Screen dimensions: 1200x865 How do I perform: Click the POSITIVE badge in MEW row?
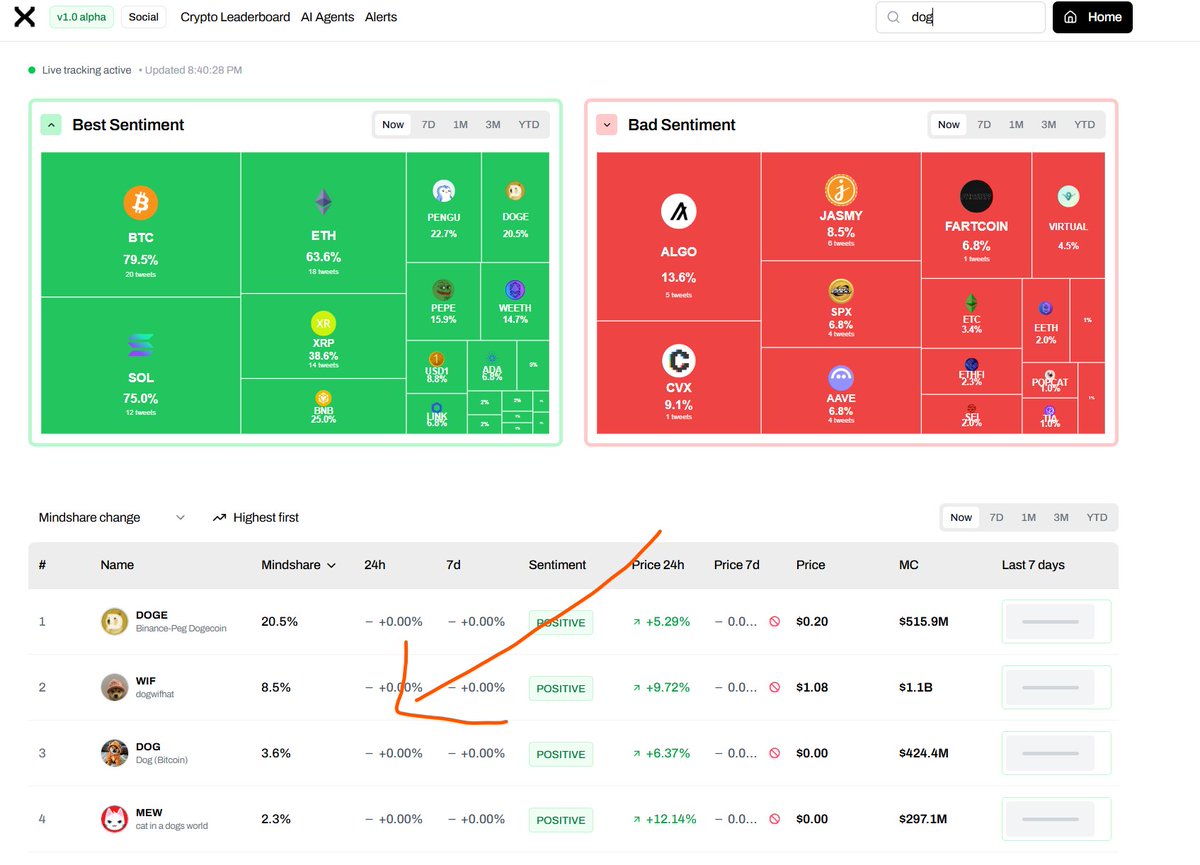coord(560,820)
